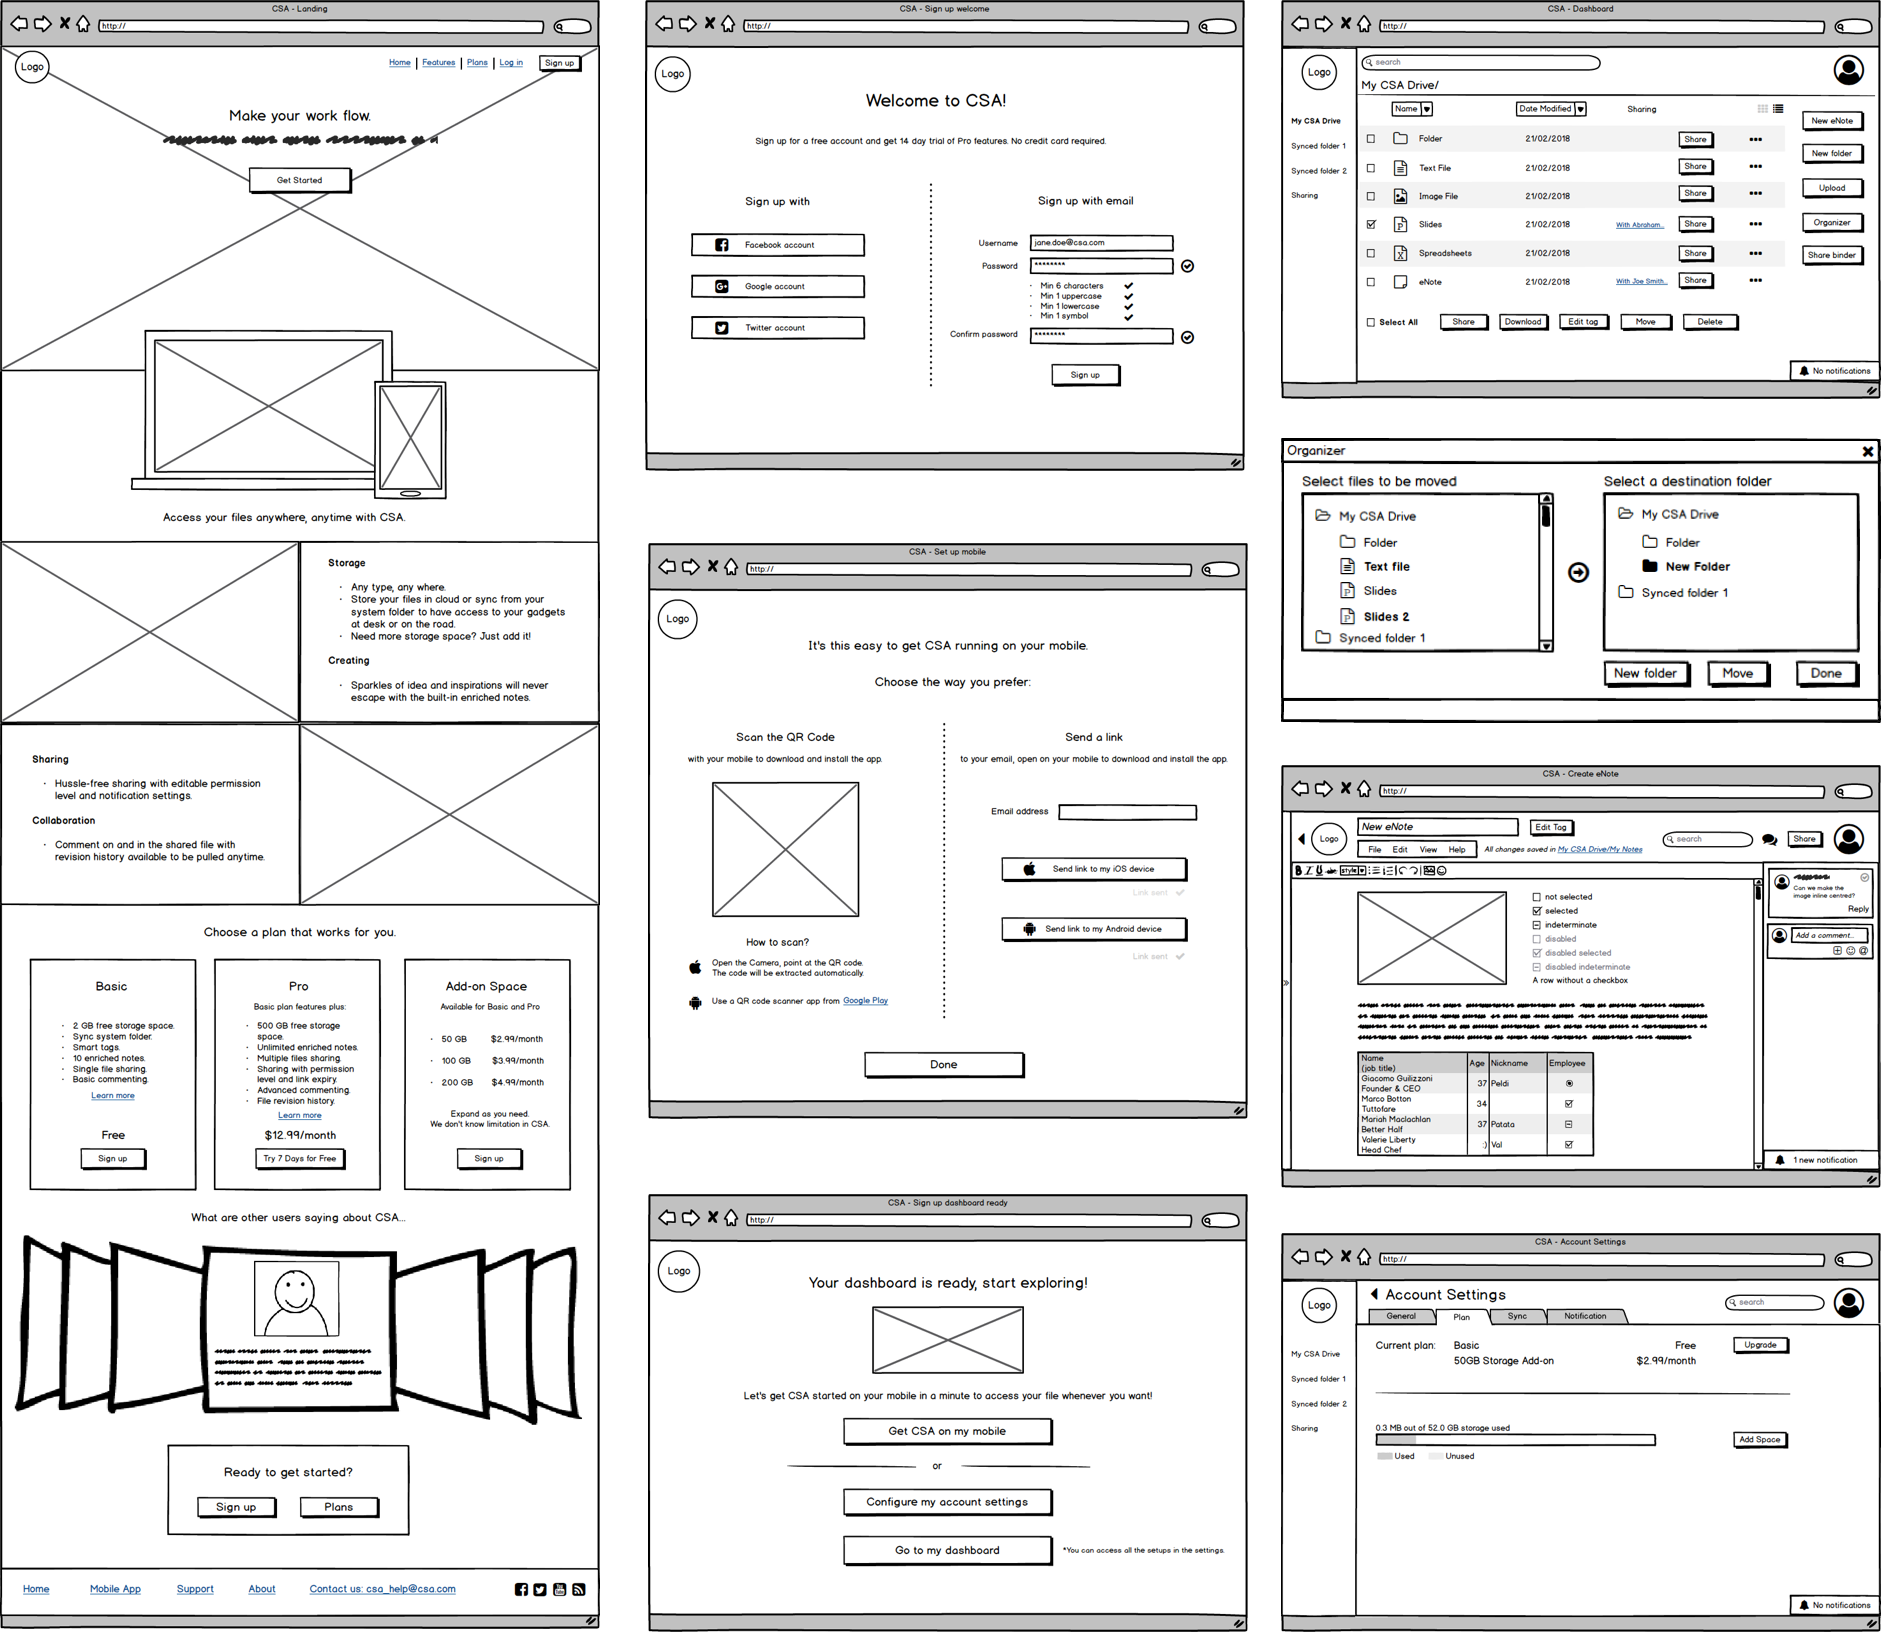This screenshot has width=1881, height=1632.
Task: Click Email address field in Send a link
Action: pyautogui.click(x=1127, y=812)
